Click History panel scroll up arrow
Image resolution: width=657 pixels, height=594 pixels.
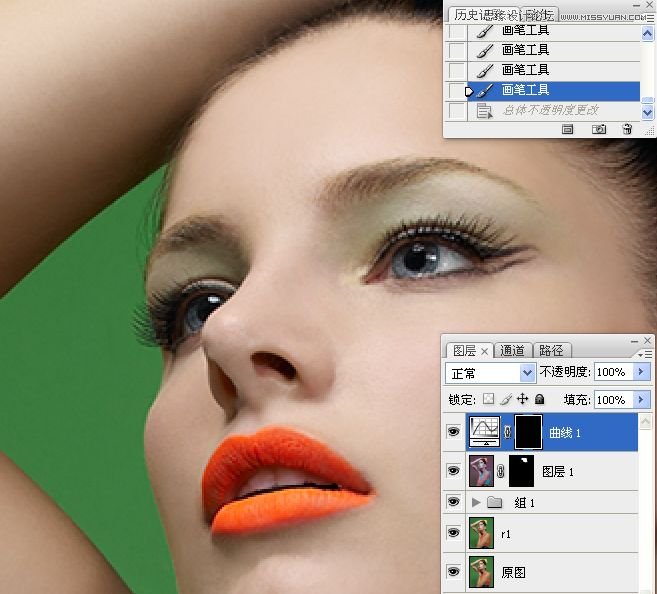[647, 33]
